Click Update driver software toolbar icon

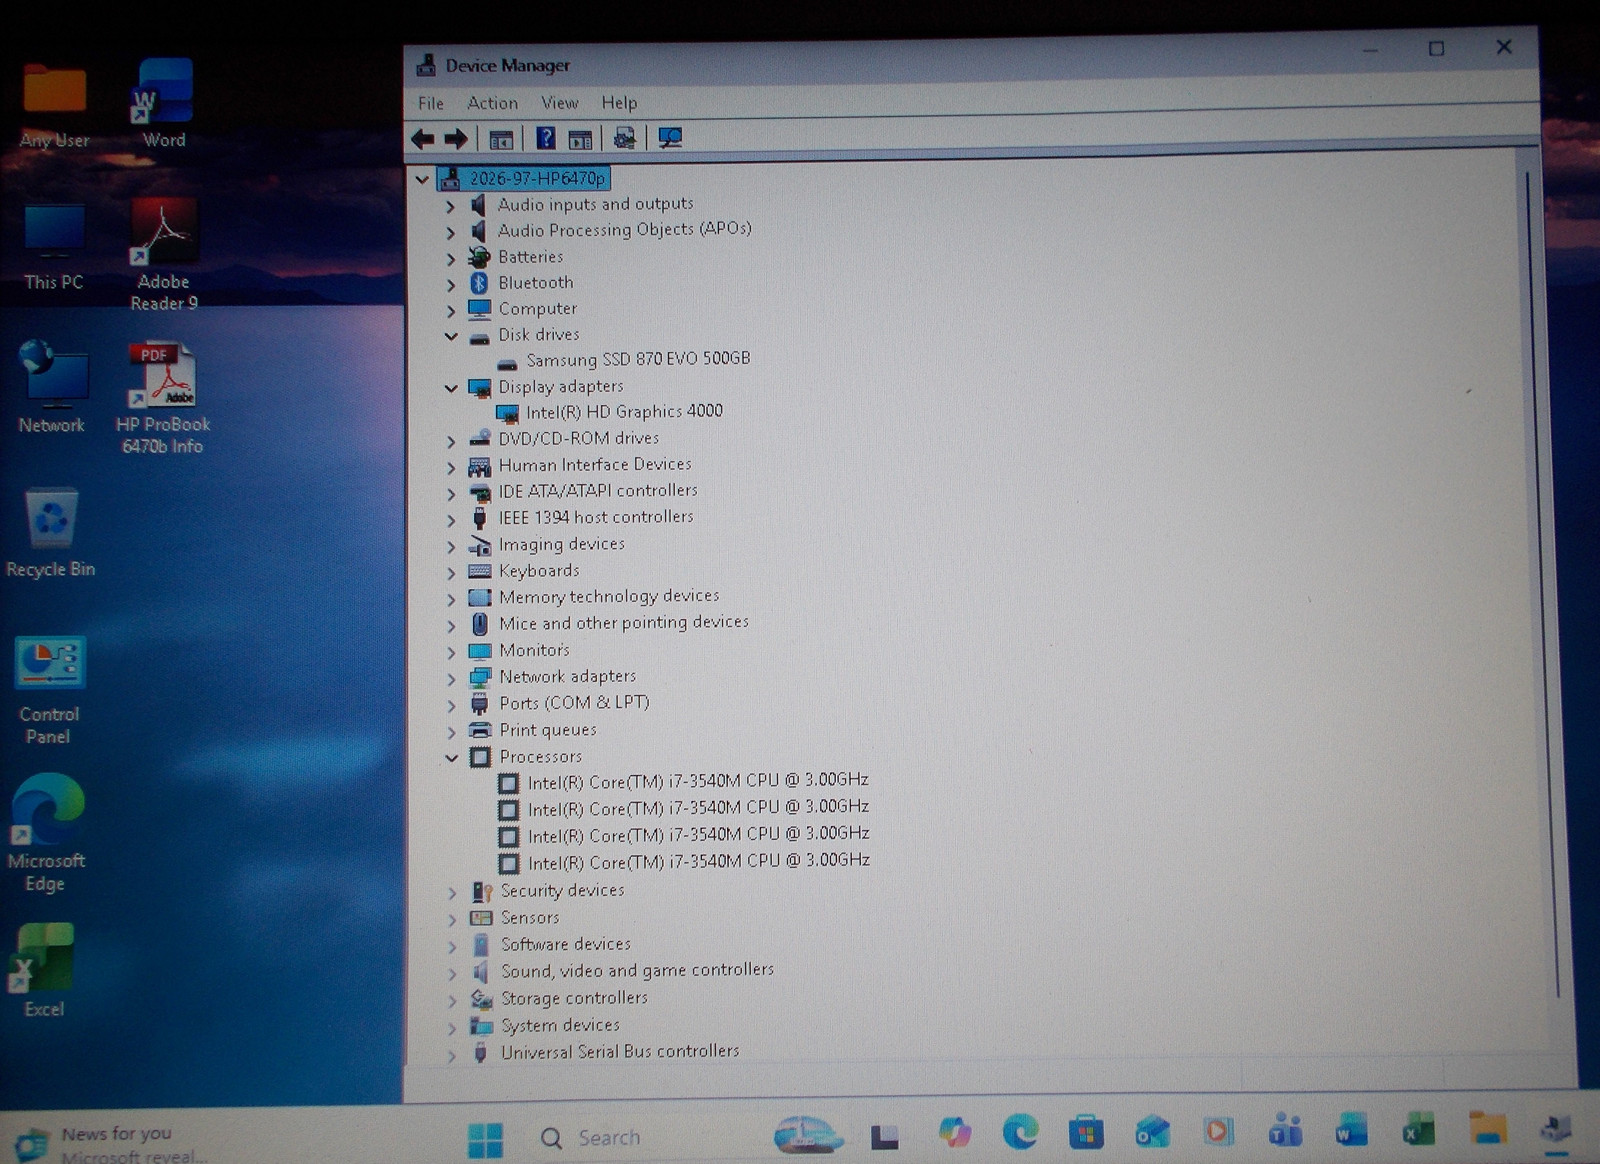625,138
